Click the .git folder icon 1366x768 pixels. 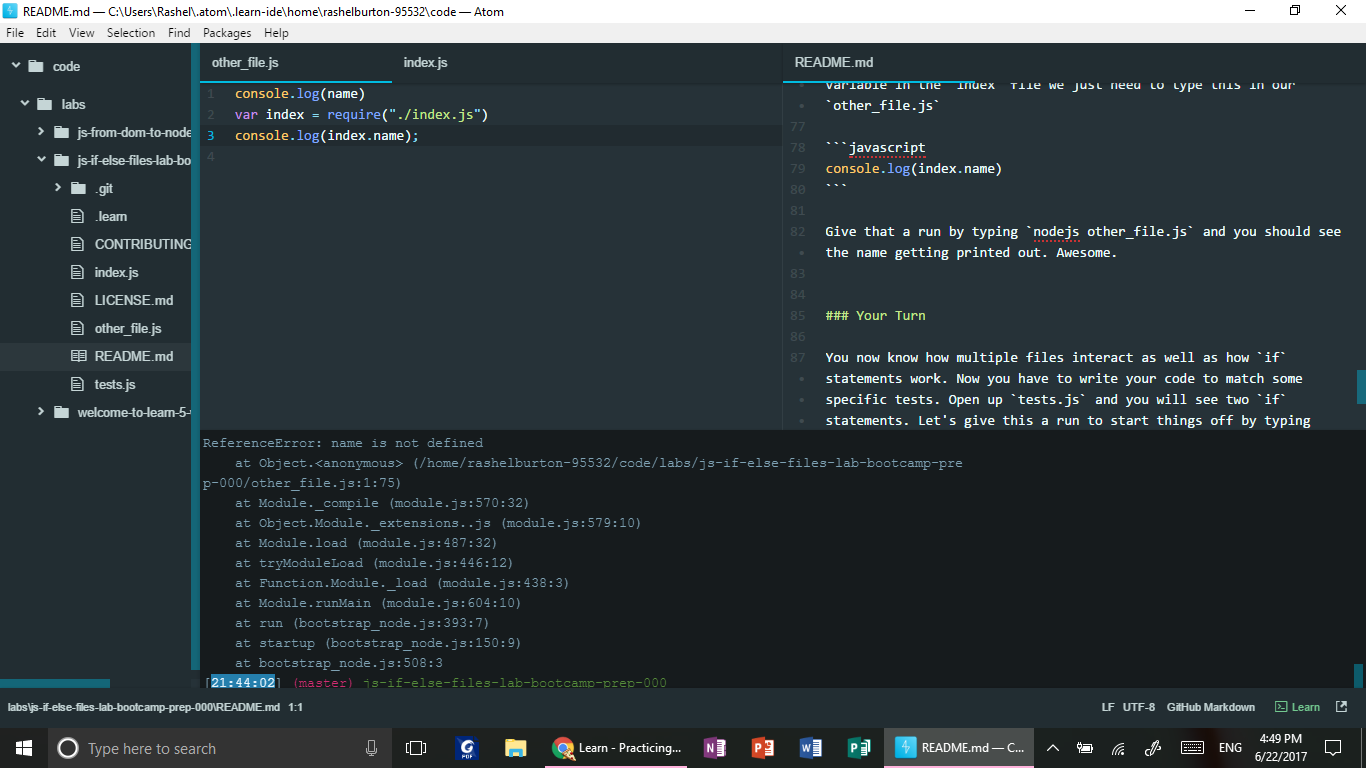(x=78, y=188)
